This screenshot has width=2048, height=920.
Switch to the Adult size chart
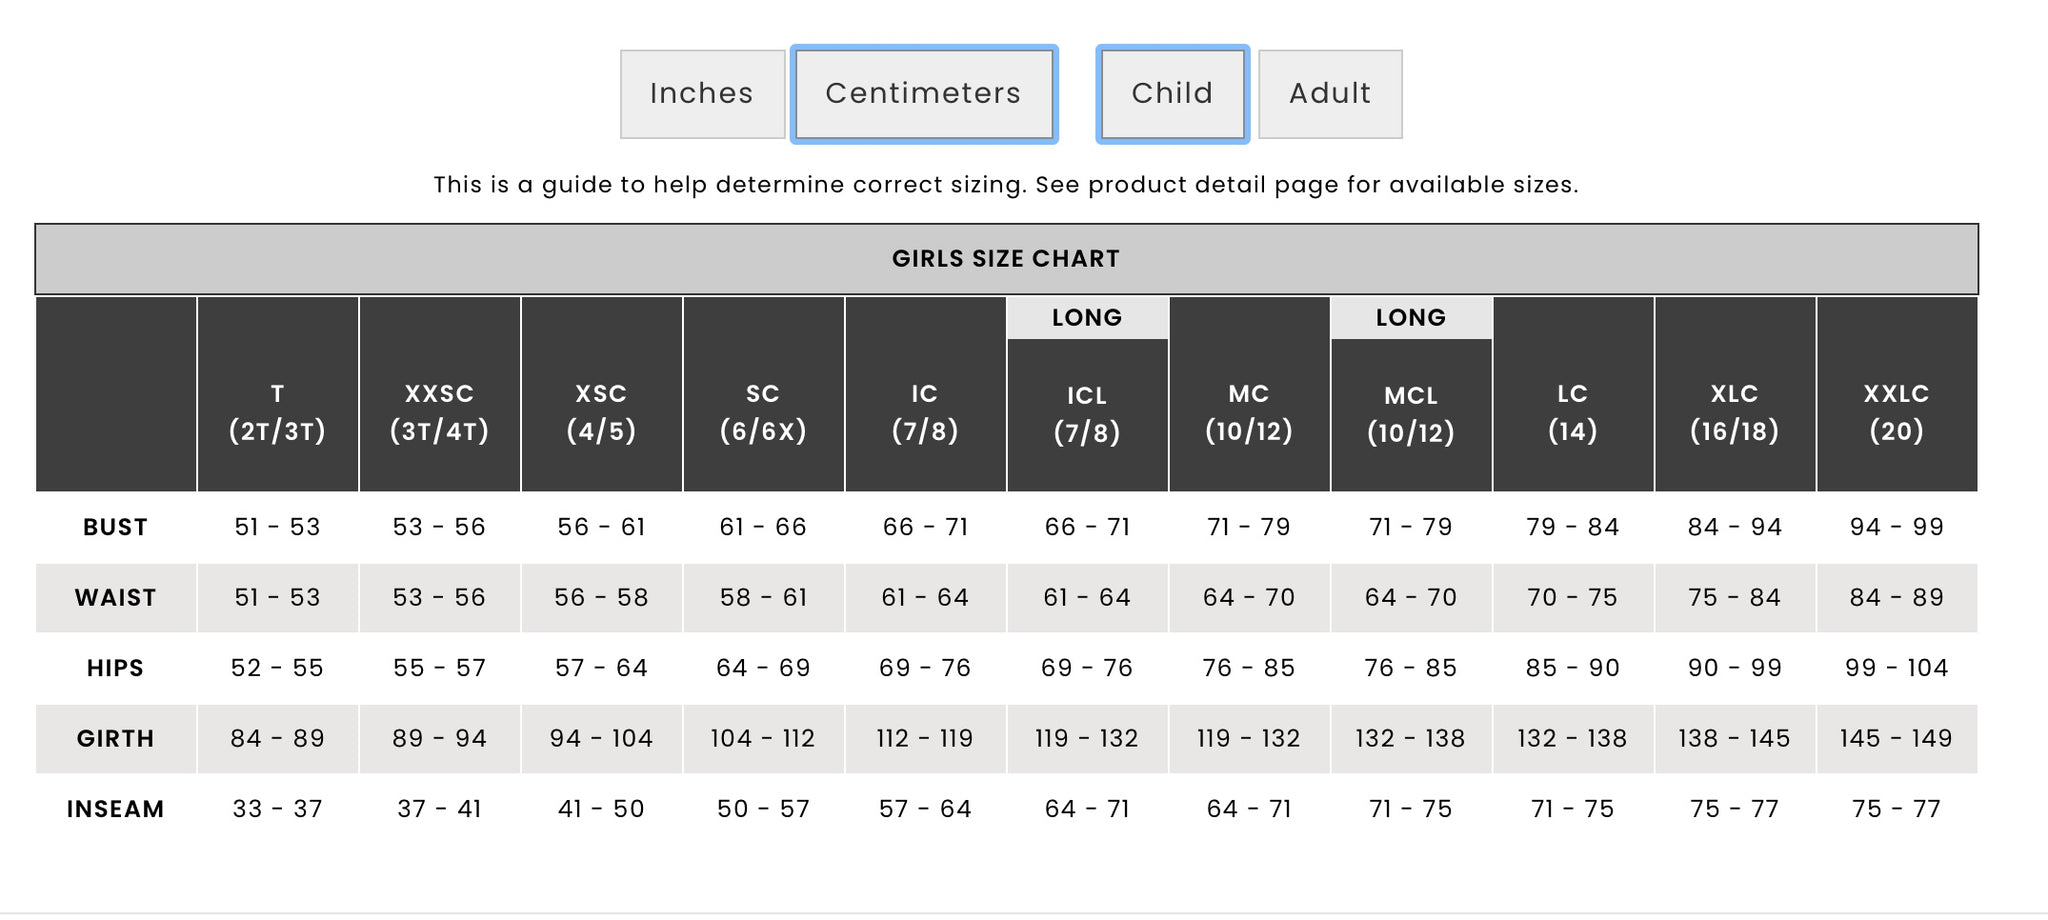click(x=1330, y=94)
